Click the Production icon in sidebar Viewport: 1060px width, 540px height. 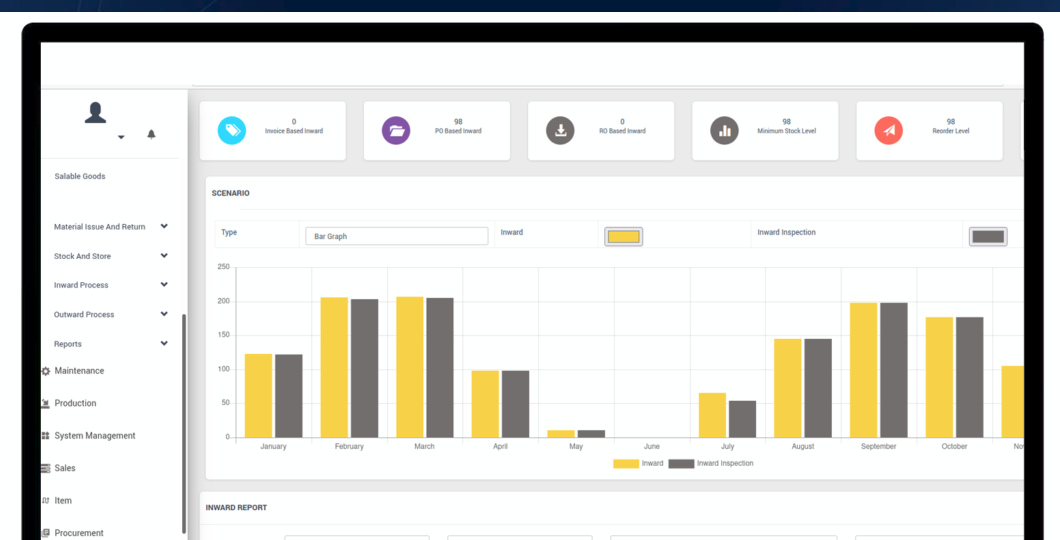click(45, 403)
